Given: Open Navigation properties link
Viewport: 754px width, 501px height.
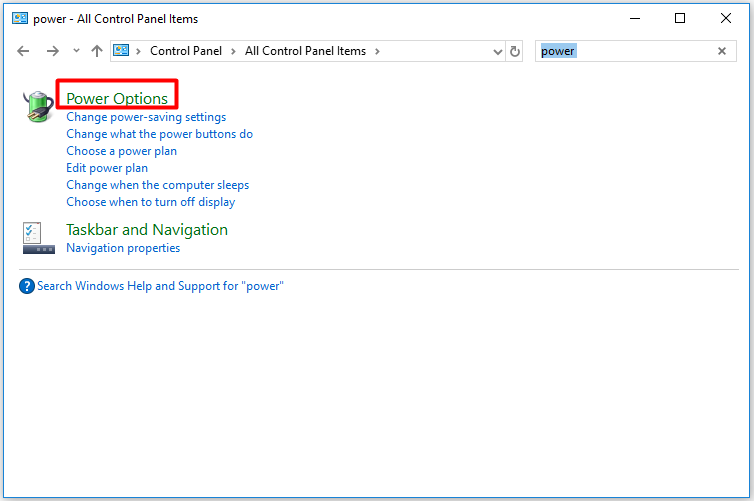Looking at the screenshot, I should tap(123, 248).
